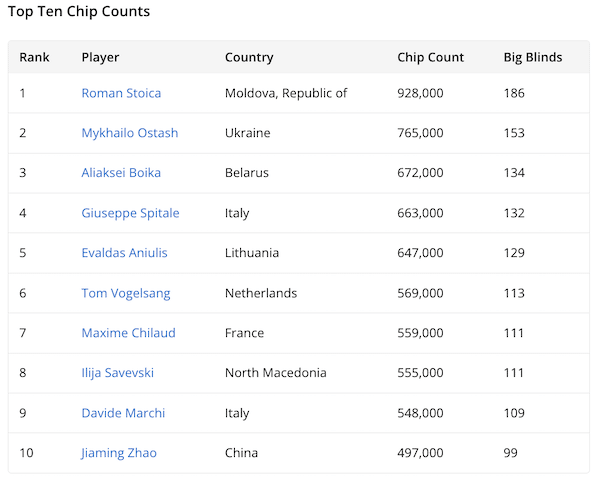Click the Rank column header
The width and height of the screenshot is (600, 483).
34,57
